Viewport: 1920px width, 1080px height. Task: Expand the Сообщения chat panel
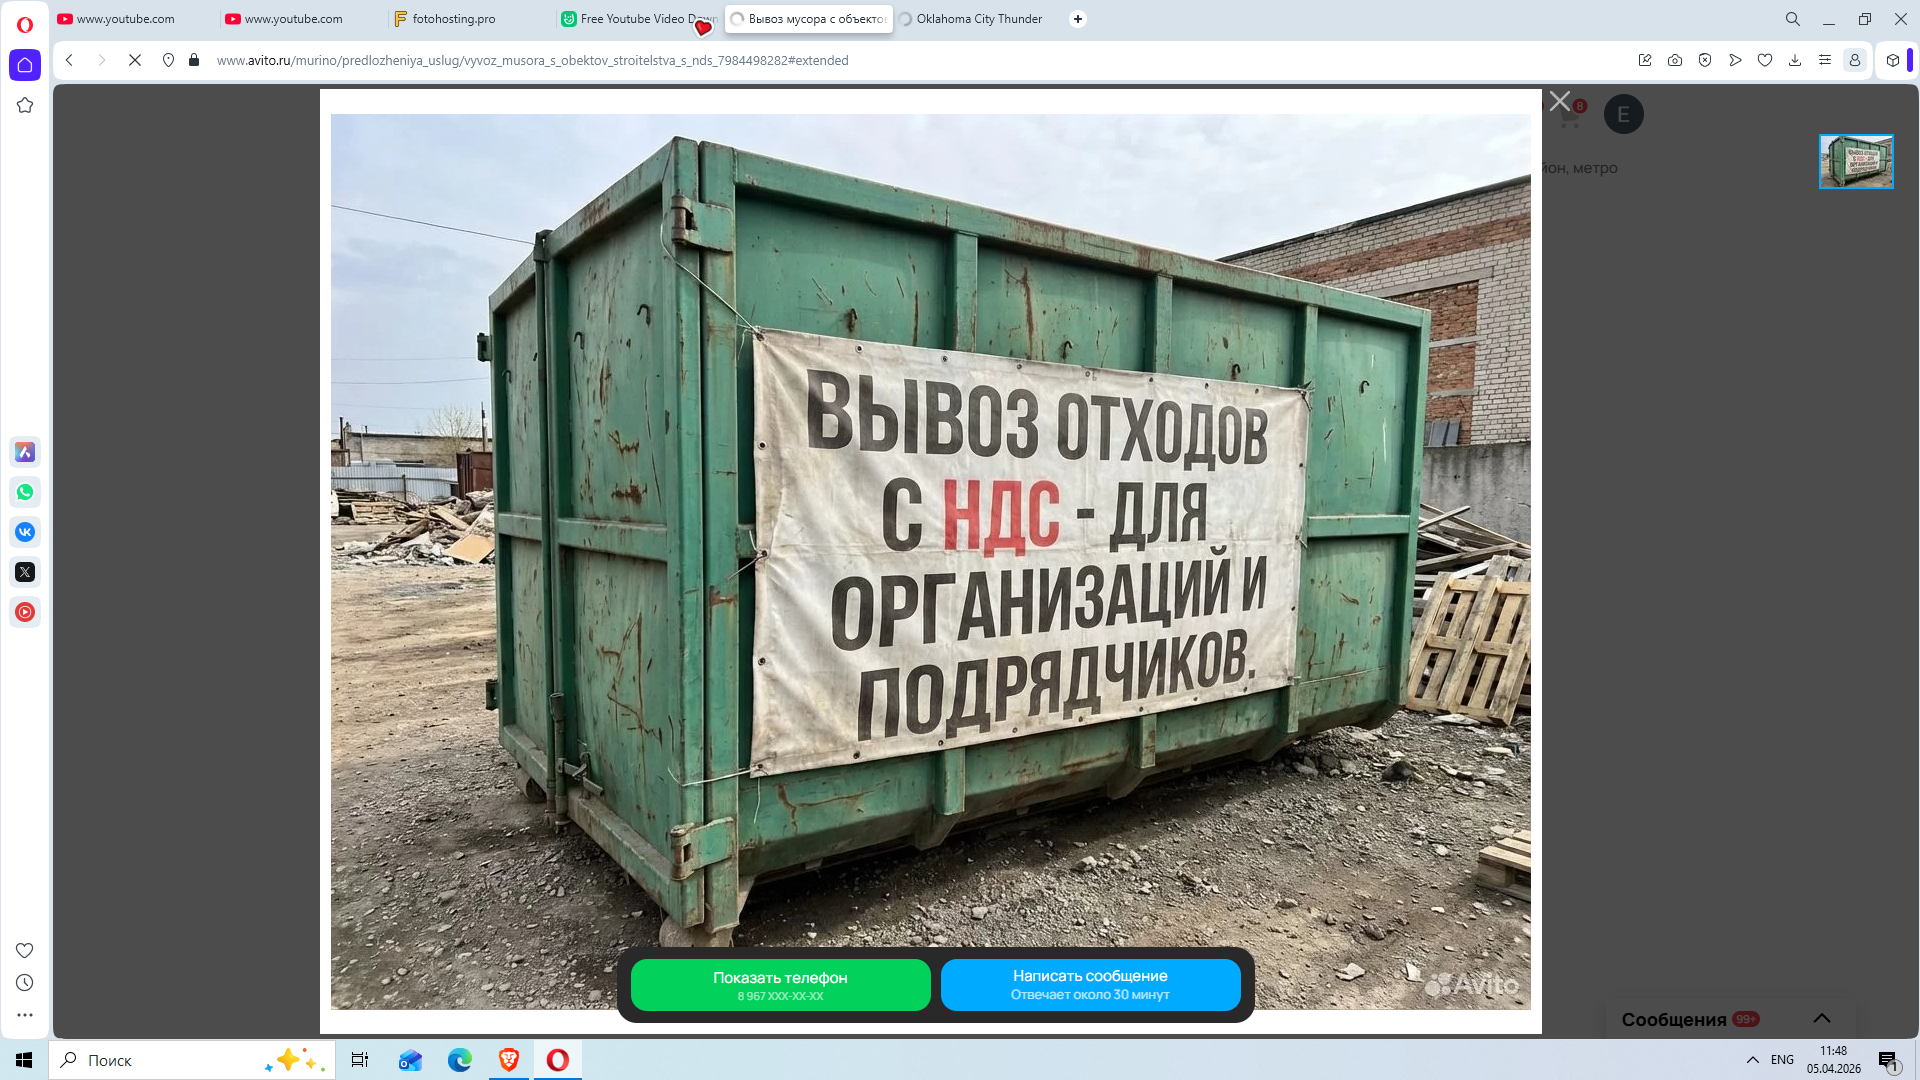coord(1821,1019)
